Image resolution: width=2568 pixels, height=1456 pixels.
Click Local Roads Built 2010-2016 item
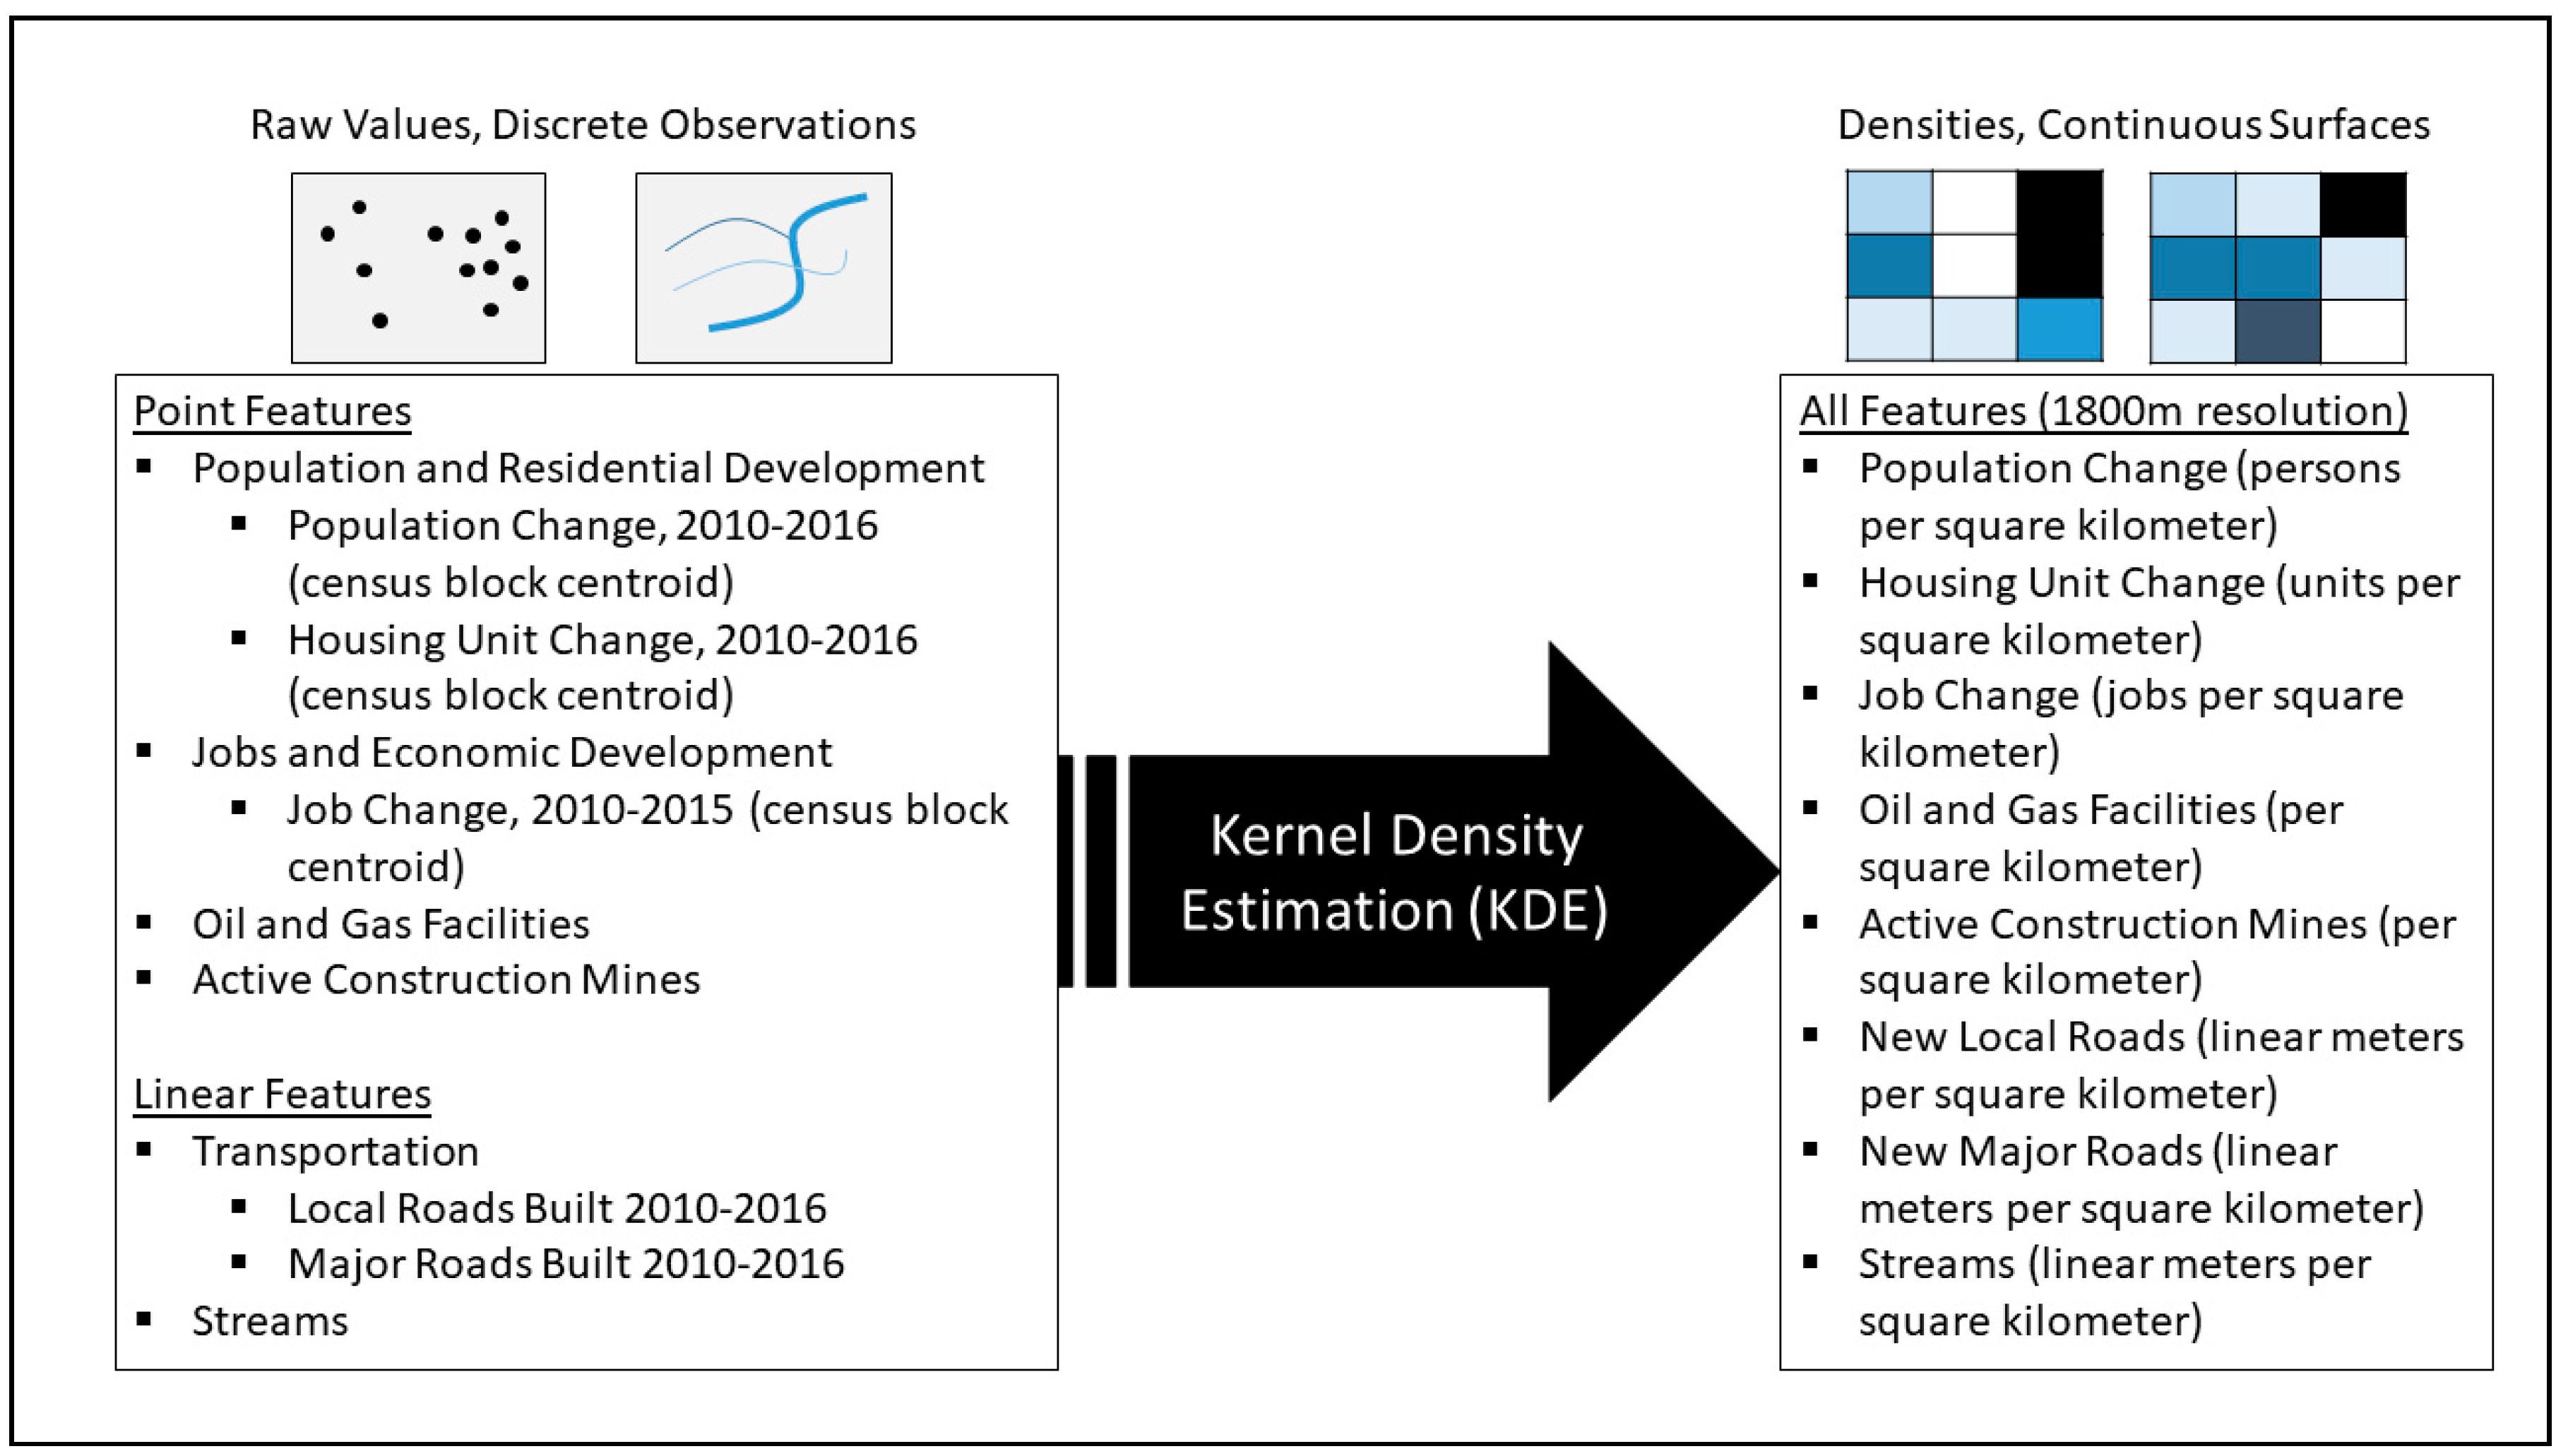click(x=557, y=1208)
